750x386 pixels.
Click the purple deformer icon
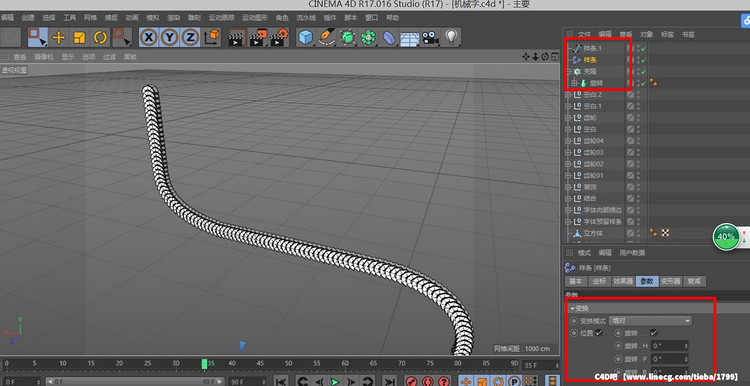[389, 37]
